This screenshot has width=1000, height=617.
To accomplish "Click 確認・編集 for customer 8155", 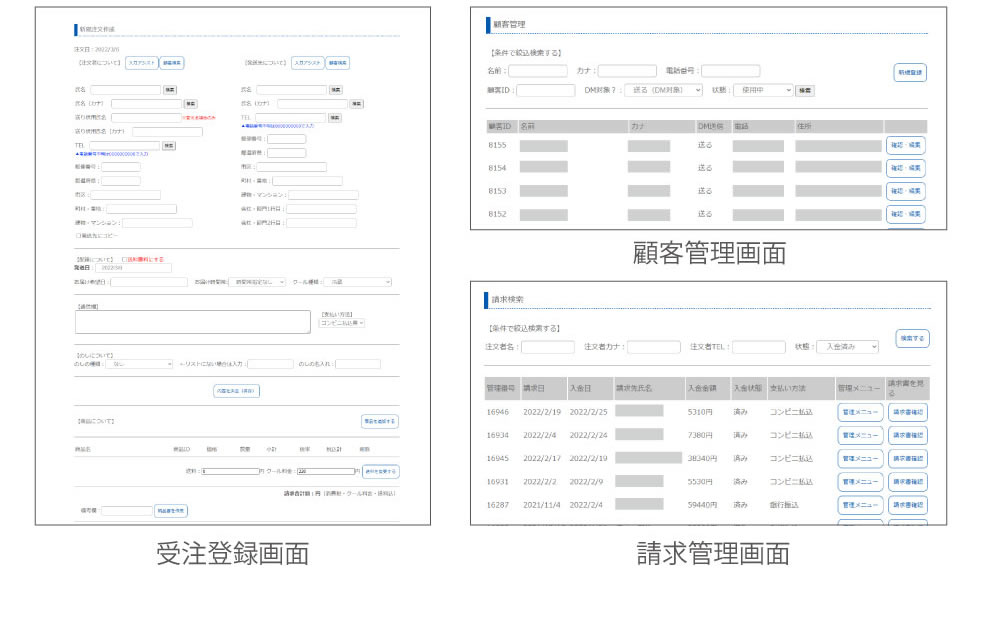I will click(x=905, y=146).
